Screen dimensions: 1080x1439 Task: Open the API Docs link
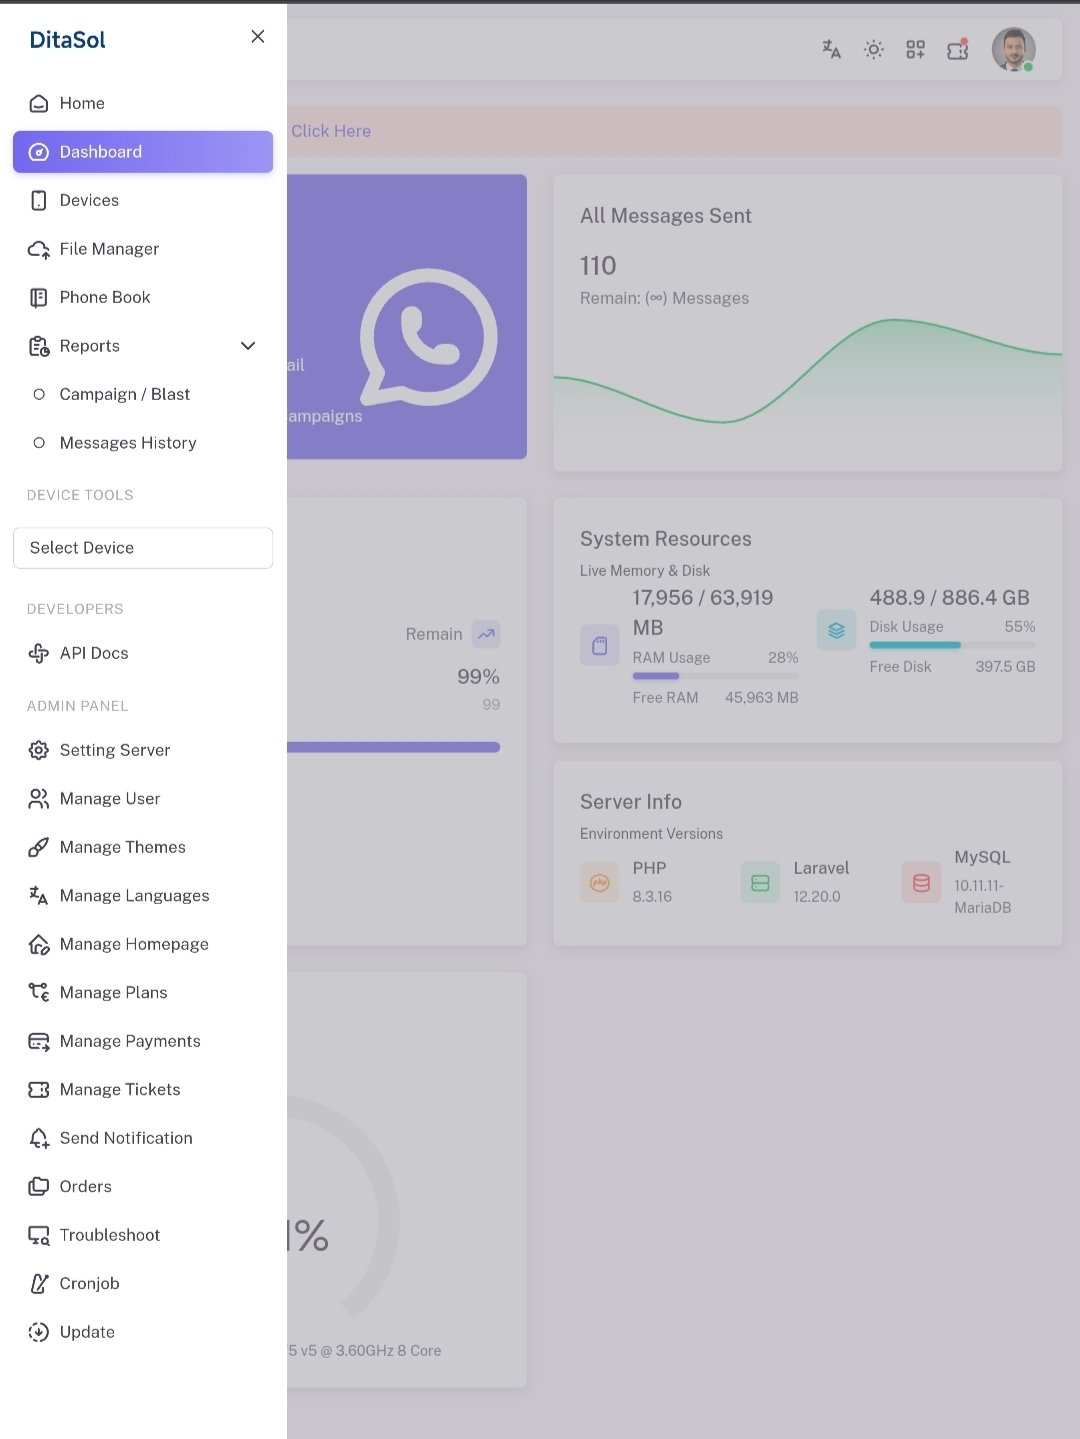pos(93,653)
